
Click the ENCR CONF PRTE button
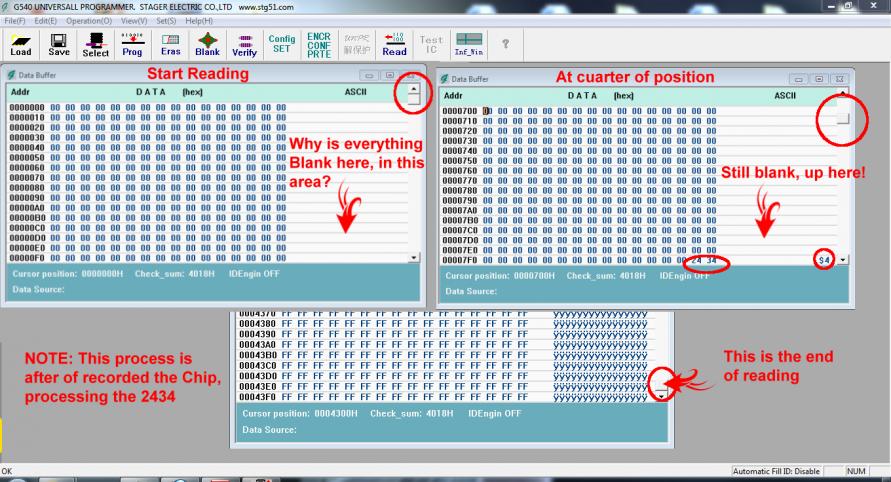pos(316,45)
